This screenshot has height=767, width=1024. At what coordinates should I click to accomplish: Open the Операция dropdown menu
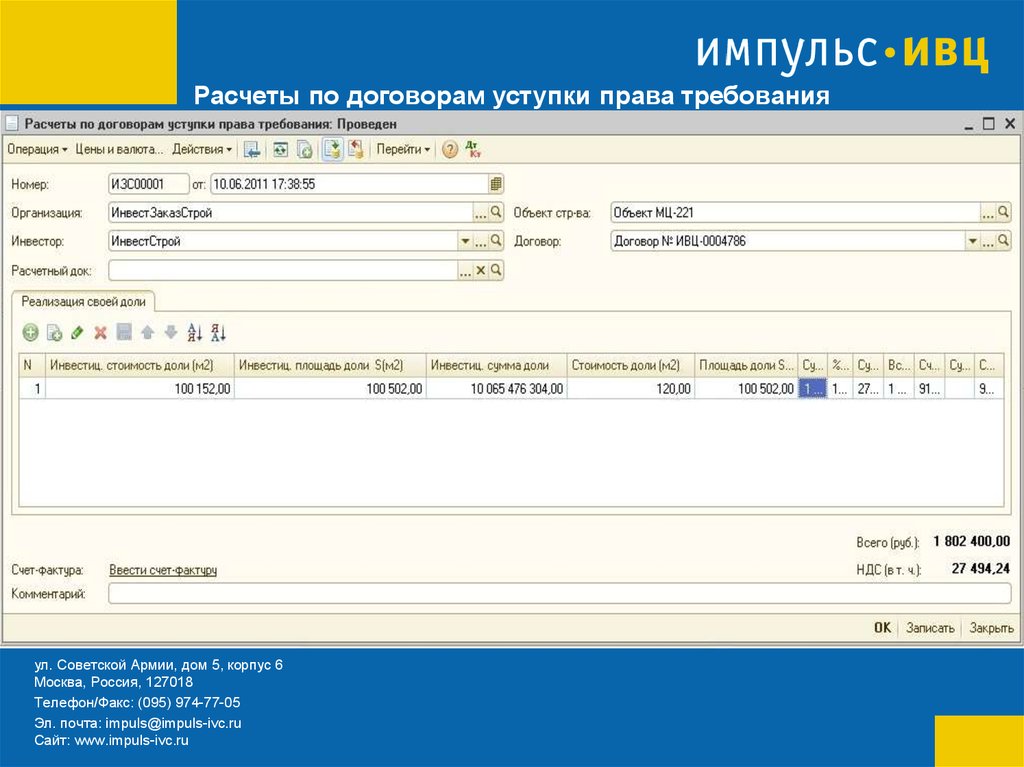pos(37,150)
